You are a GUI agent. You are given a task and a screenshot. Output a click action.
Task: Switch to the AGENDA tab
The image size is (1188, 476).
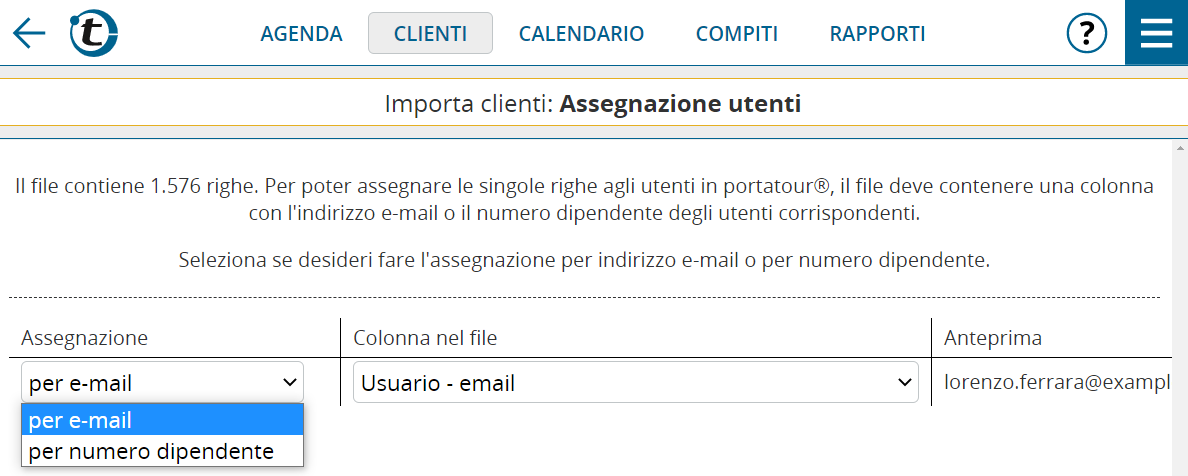(302, 34)
